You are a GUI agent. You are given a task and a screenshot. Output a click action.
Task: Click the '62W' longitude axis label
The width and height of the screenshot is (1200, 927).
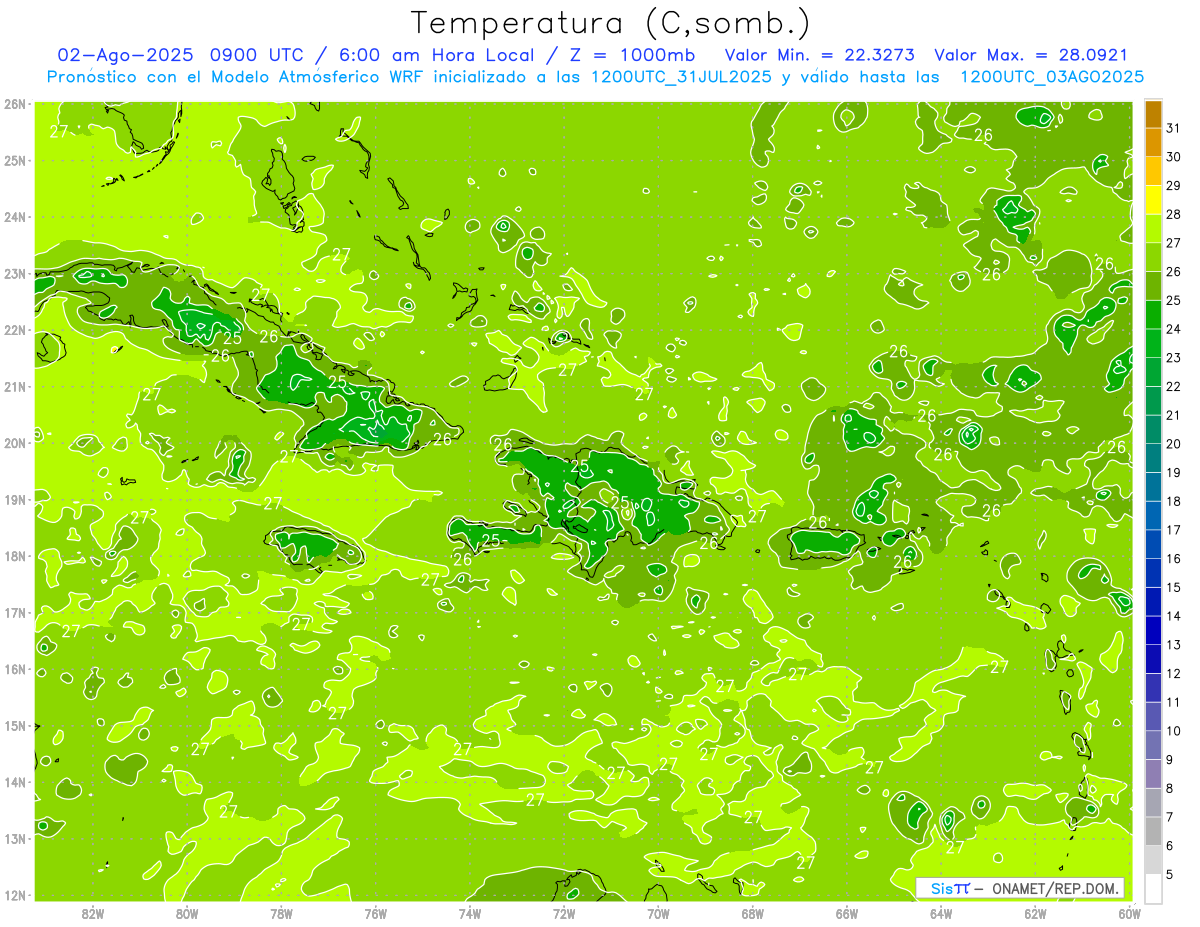point(1035,913)
